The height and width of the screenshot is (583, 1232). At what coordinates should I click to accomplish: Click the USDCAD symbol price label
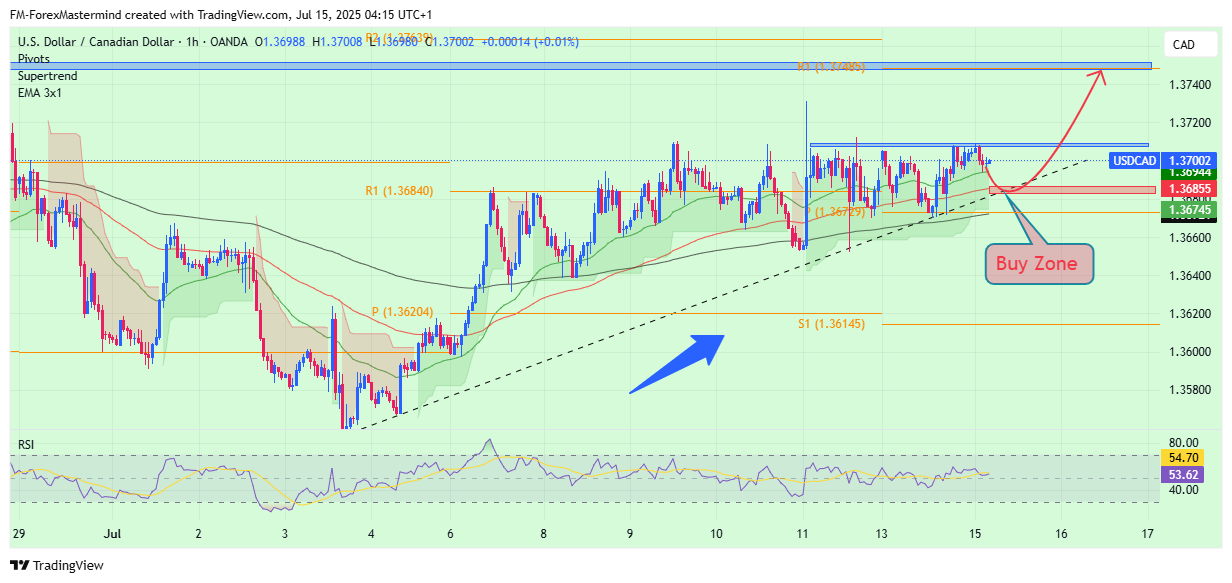[1135, 161]
